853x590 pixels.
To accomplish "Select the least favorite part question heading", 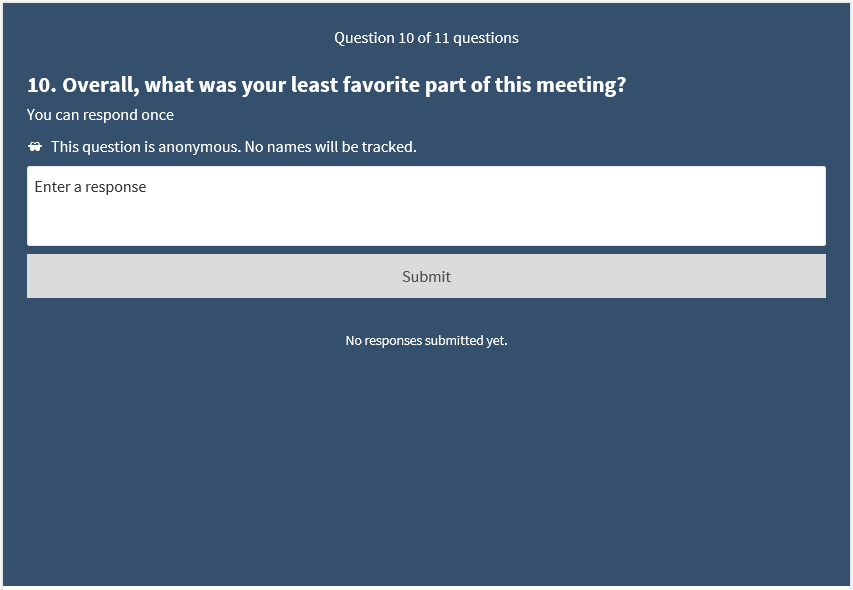I will coord(326,85).
